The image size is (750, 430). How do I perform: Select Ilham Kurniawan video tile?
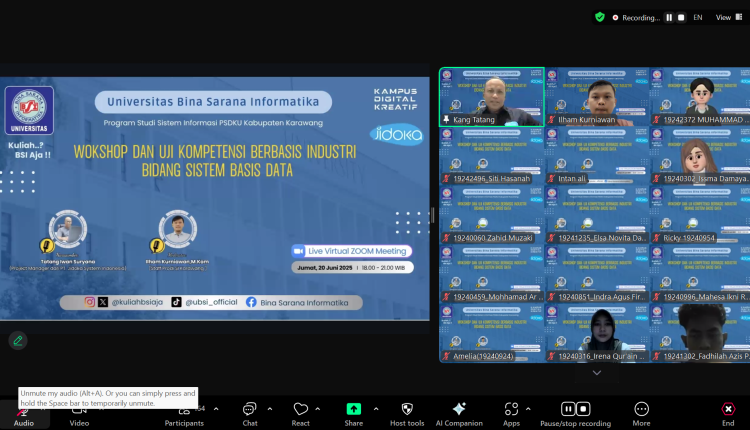coord(597,97)
